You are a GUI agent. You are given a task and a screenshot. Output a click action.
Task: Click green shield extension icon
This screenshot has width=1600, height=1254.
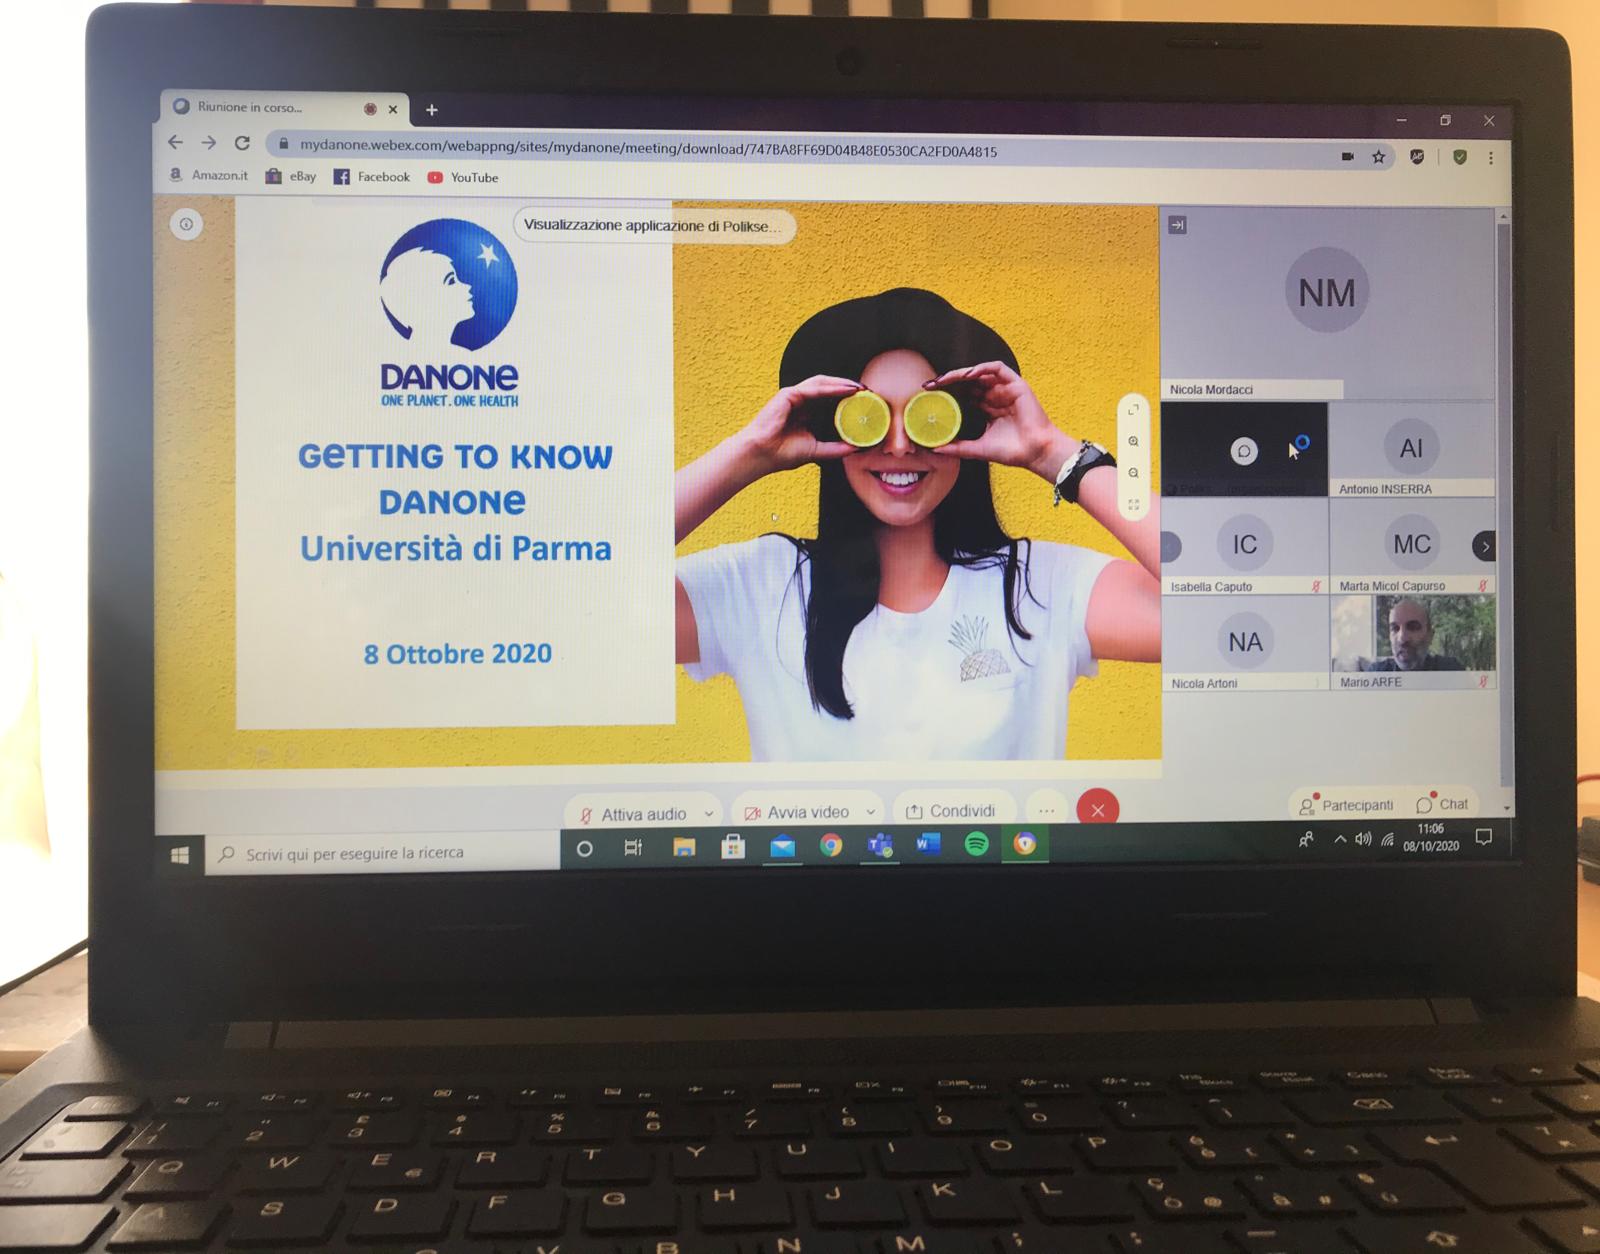[x=1460, y=157]
